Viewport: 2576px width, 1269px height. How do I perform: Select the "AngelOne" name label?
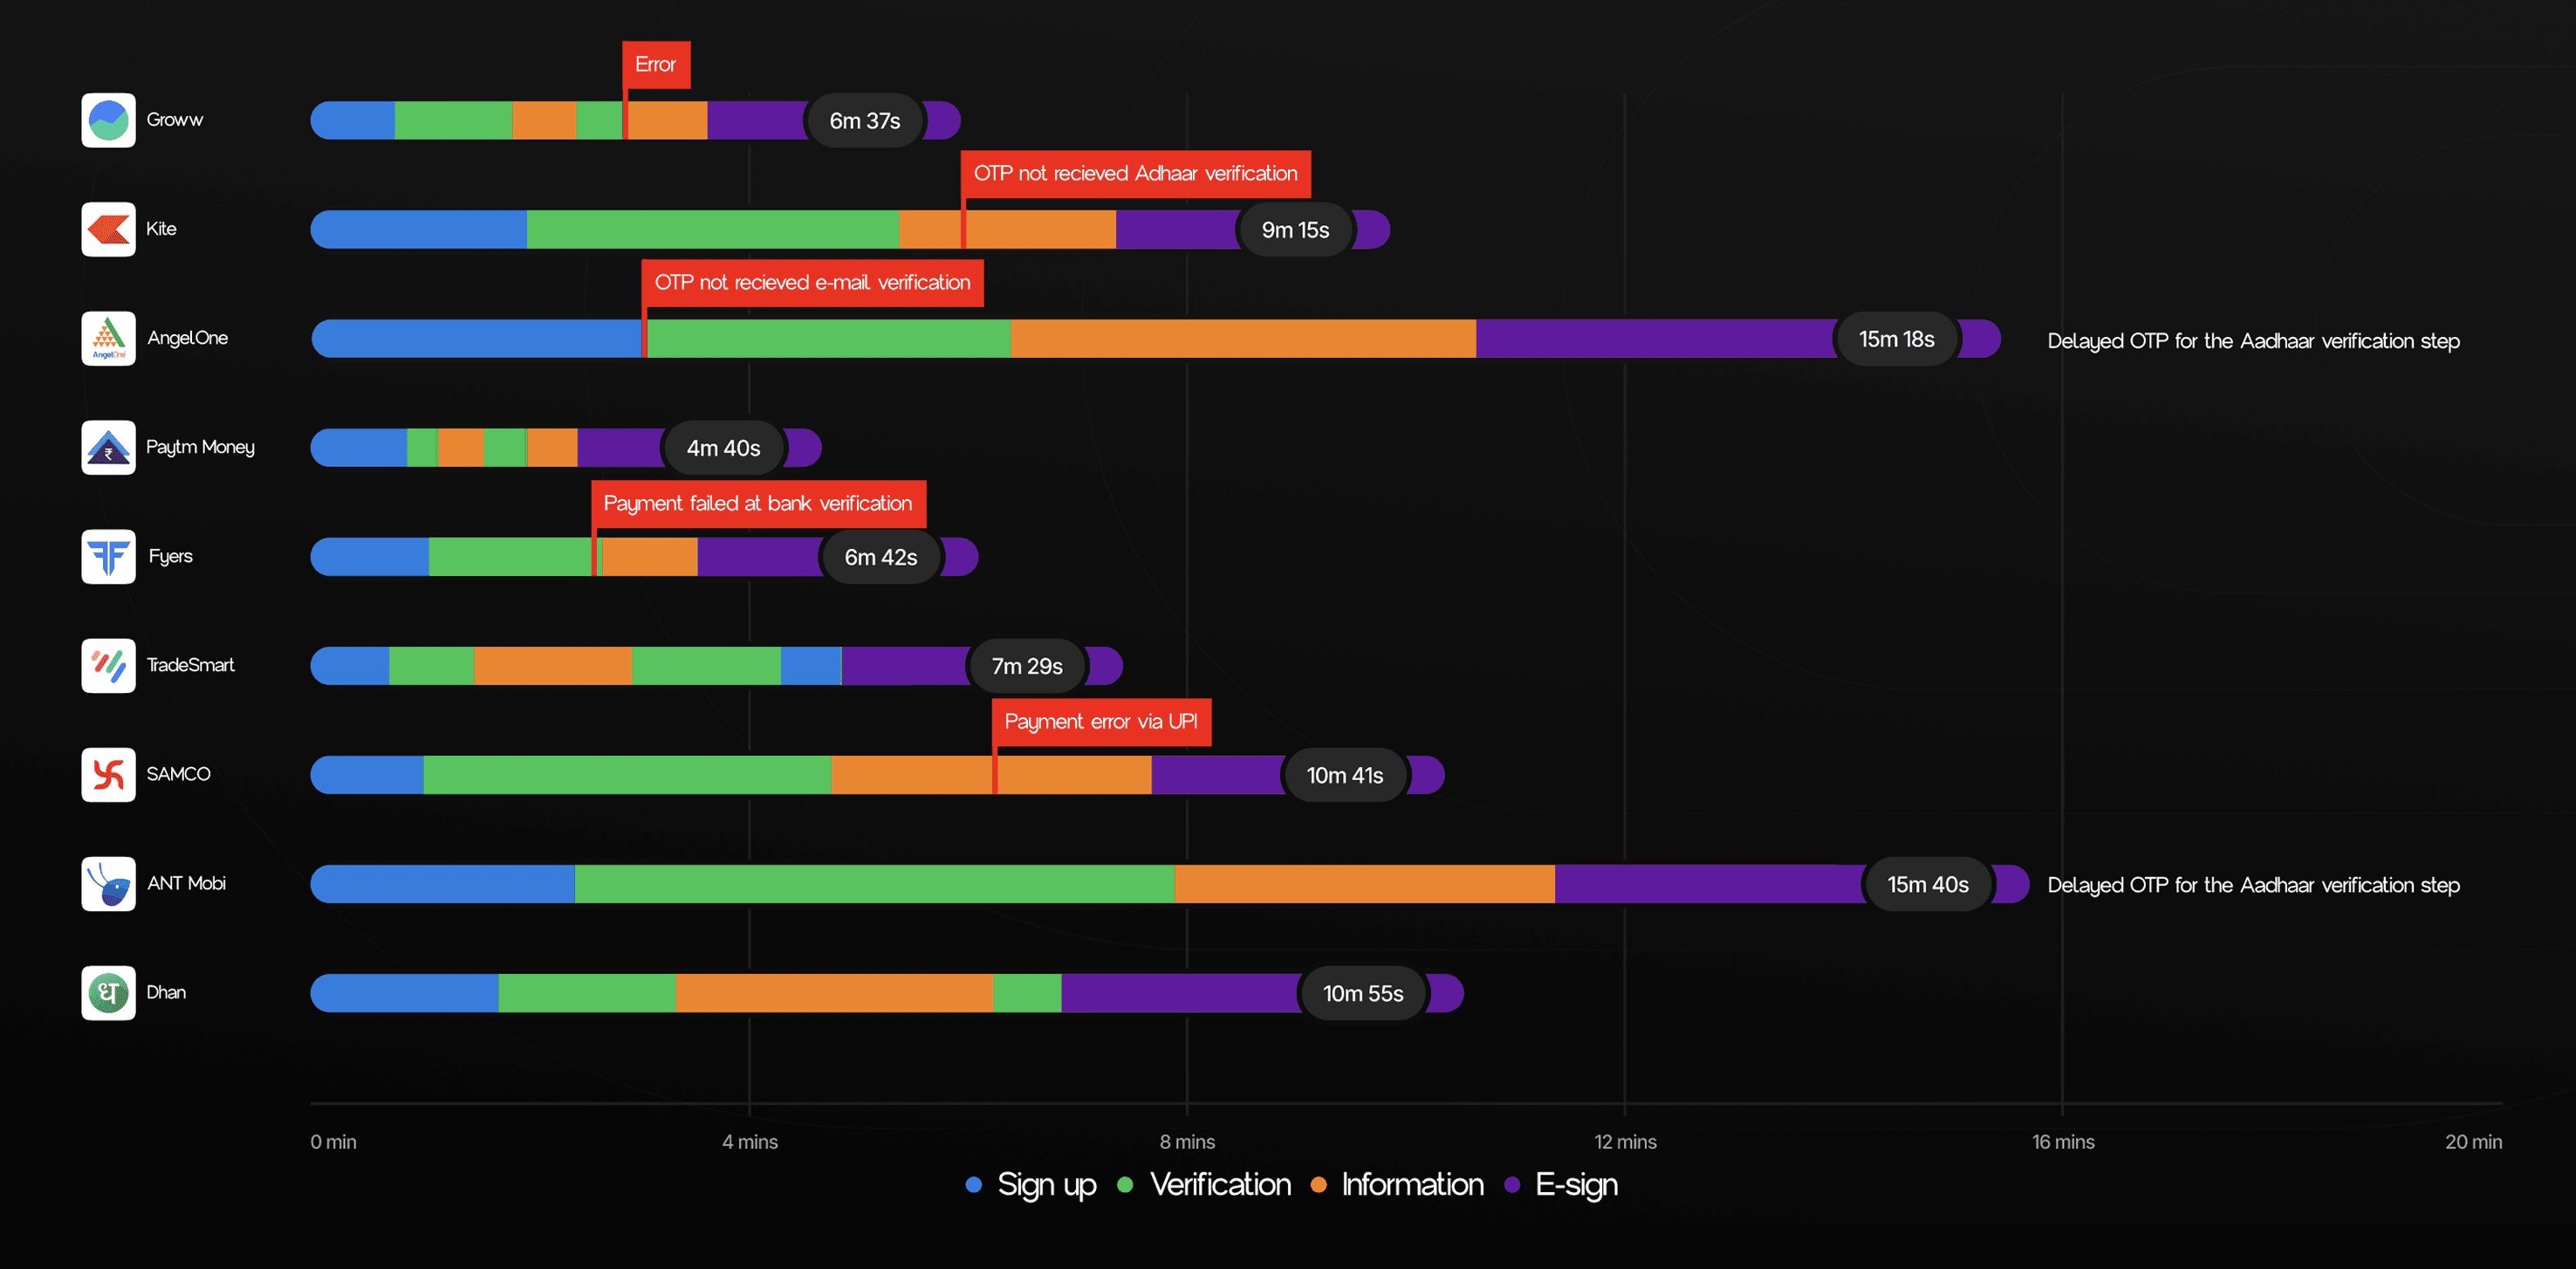tap(187, 338)
